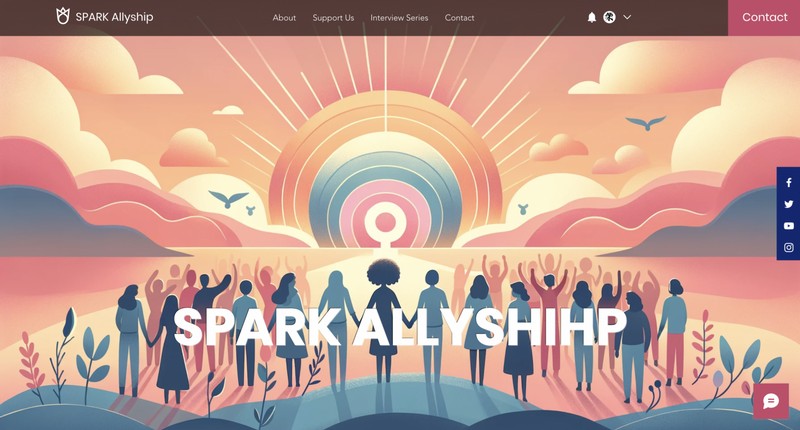The height and width of the screenshot is (430, 800).
Task: Select the Contact link in navigation menu
Action: [x=459, y=17]
